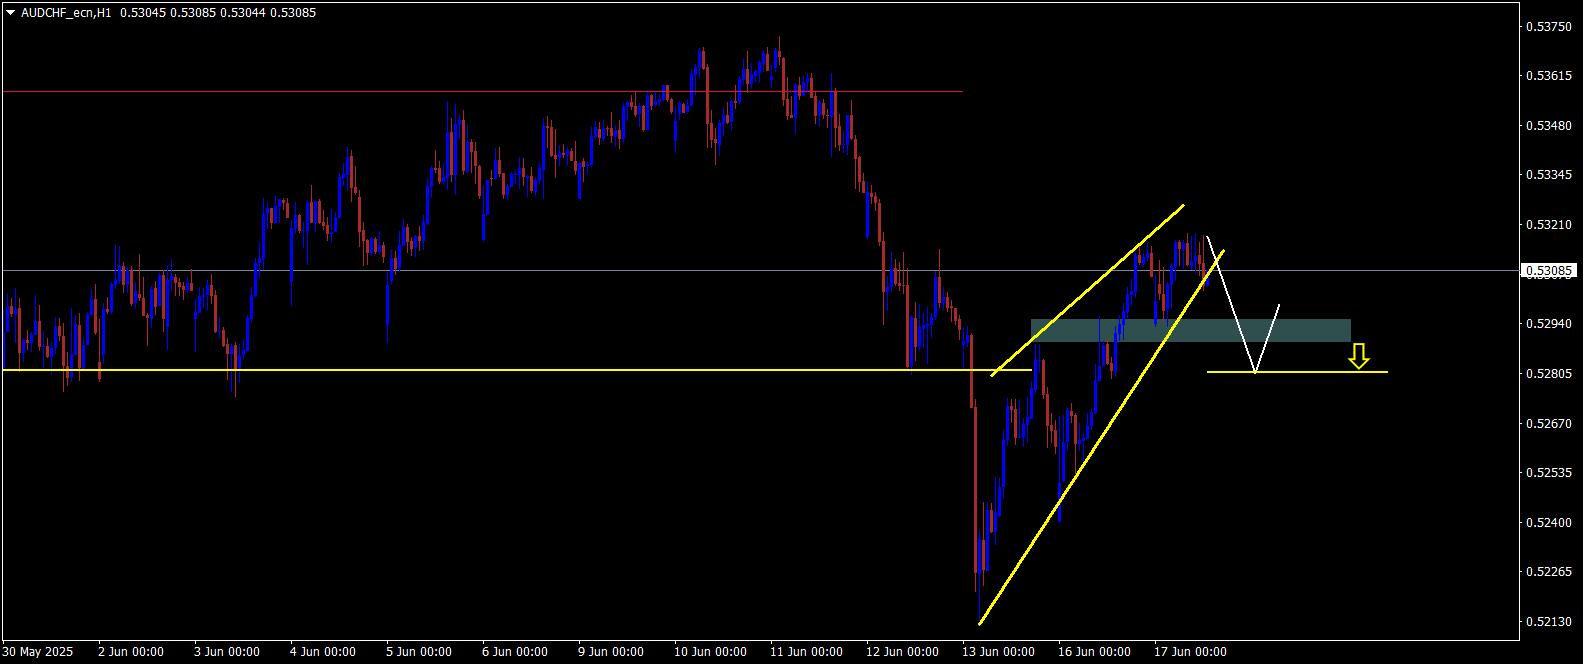Click the 30 May 2025 date label

pyautogui.click(x=38, y=652)
